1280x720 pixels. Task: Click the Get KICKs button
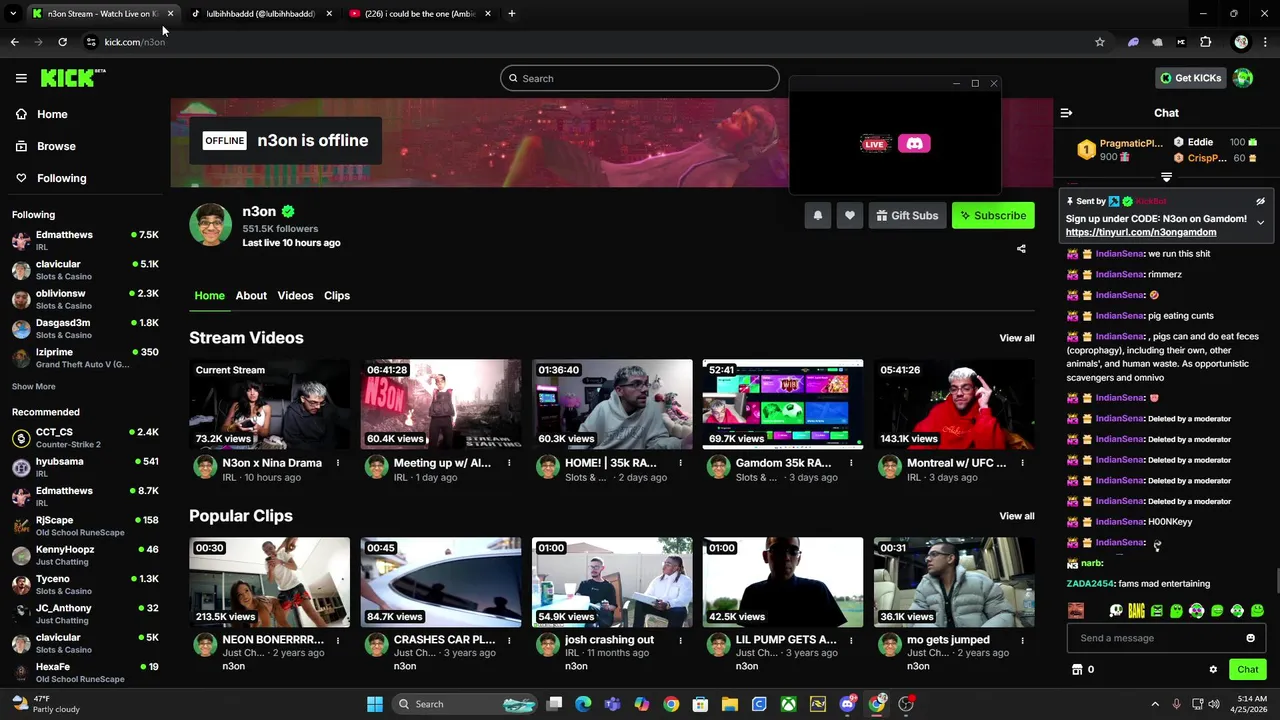[1190, 78]
